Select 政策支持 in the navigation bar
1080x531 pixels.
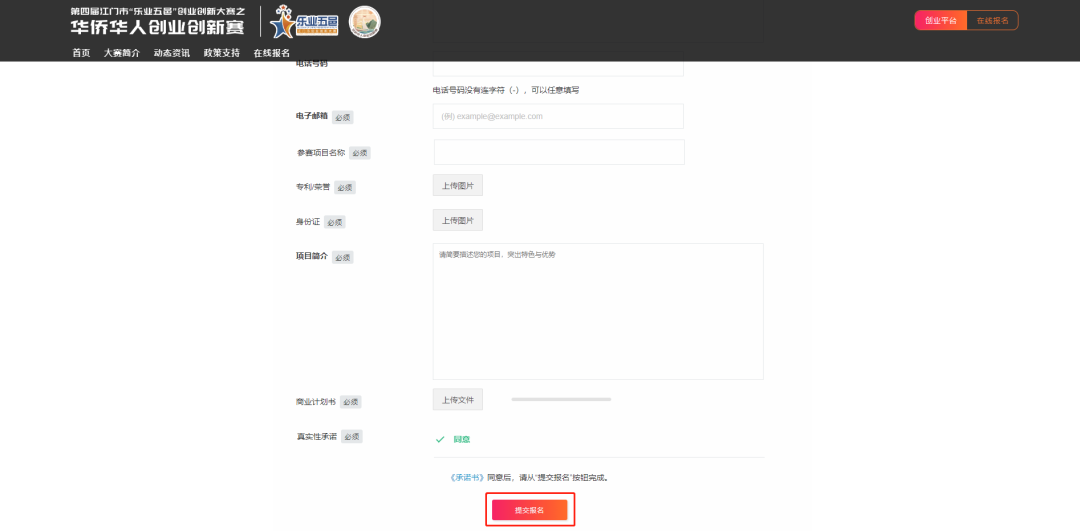coord(221,53)
